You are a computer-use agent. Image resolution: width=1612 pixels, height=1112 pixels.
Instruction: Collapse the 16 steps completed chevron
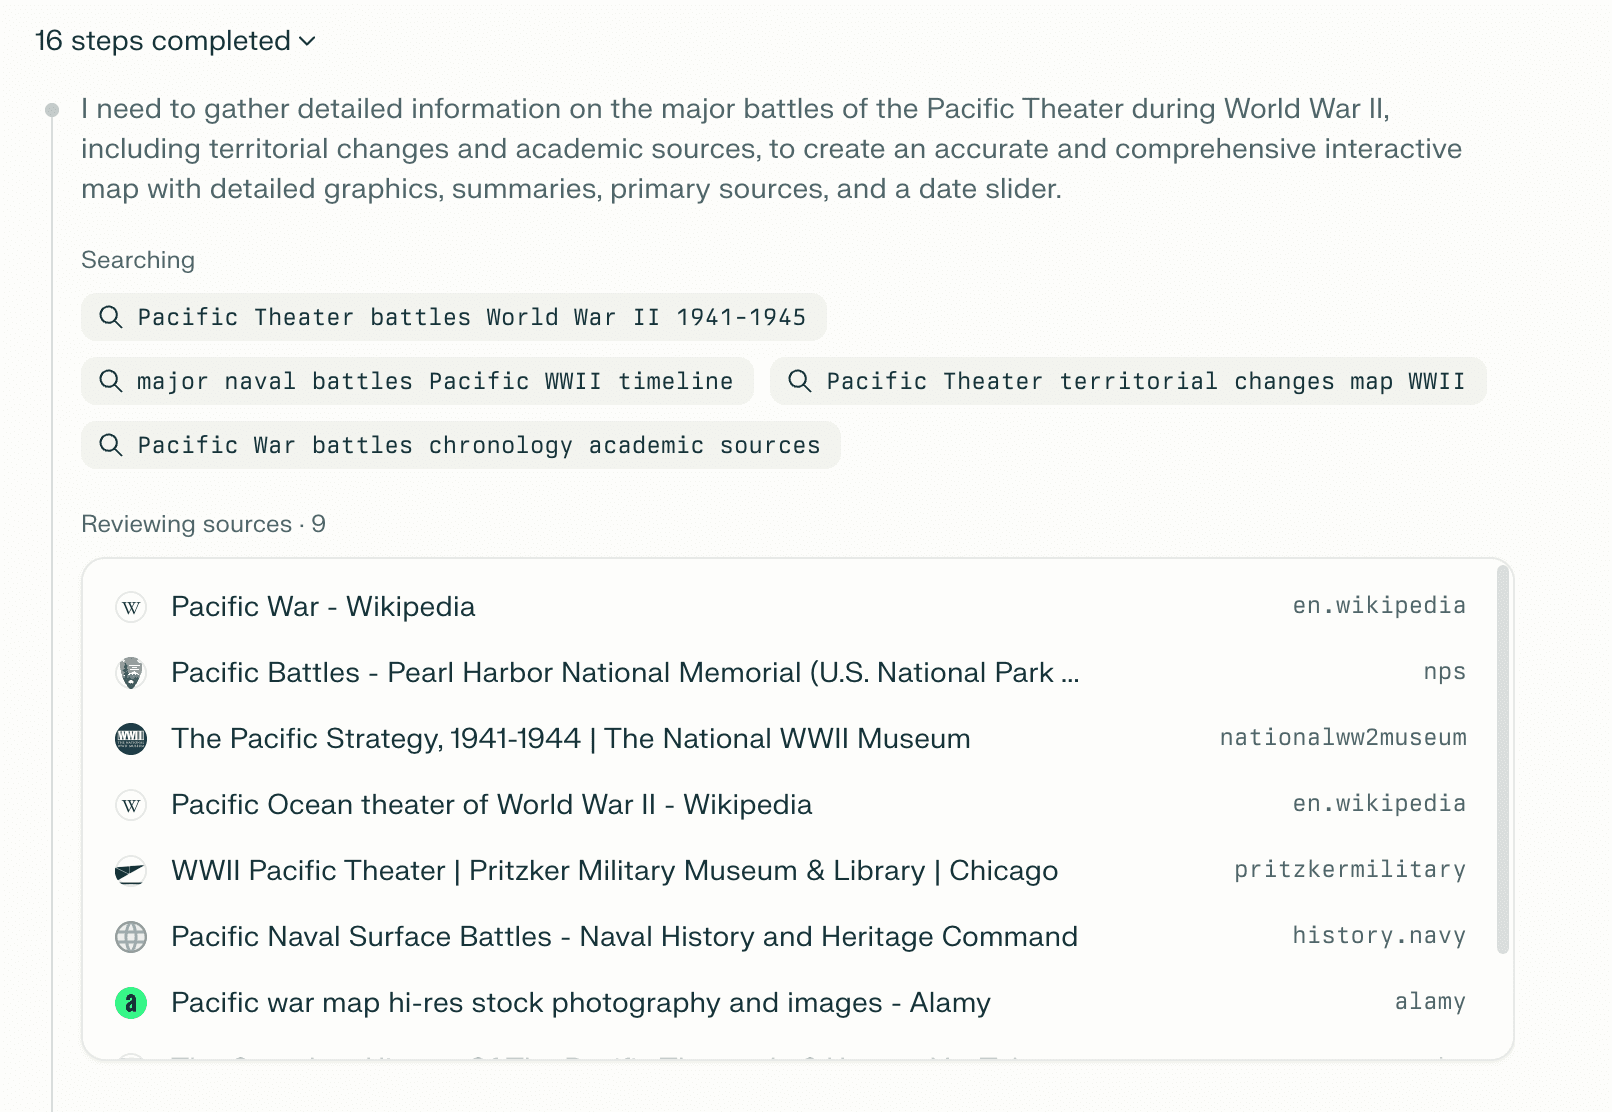(x=308, y=41)
